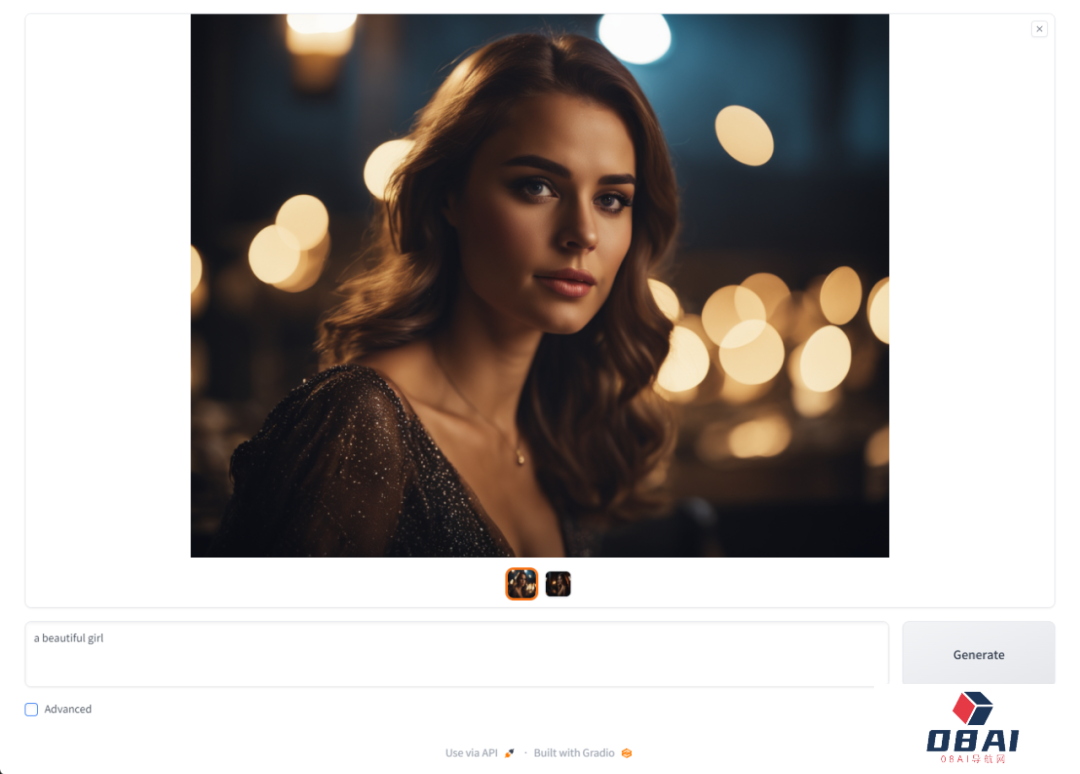Click the large generated portrait image
Screen dimensions: 1080x774
pyautogui.click(x=539, y=285)
